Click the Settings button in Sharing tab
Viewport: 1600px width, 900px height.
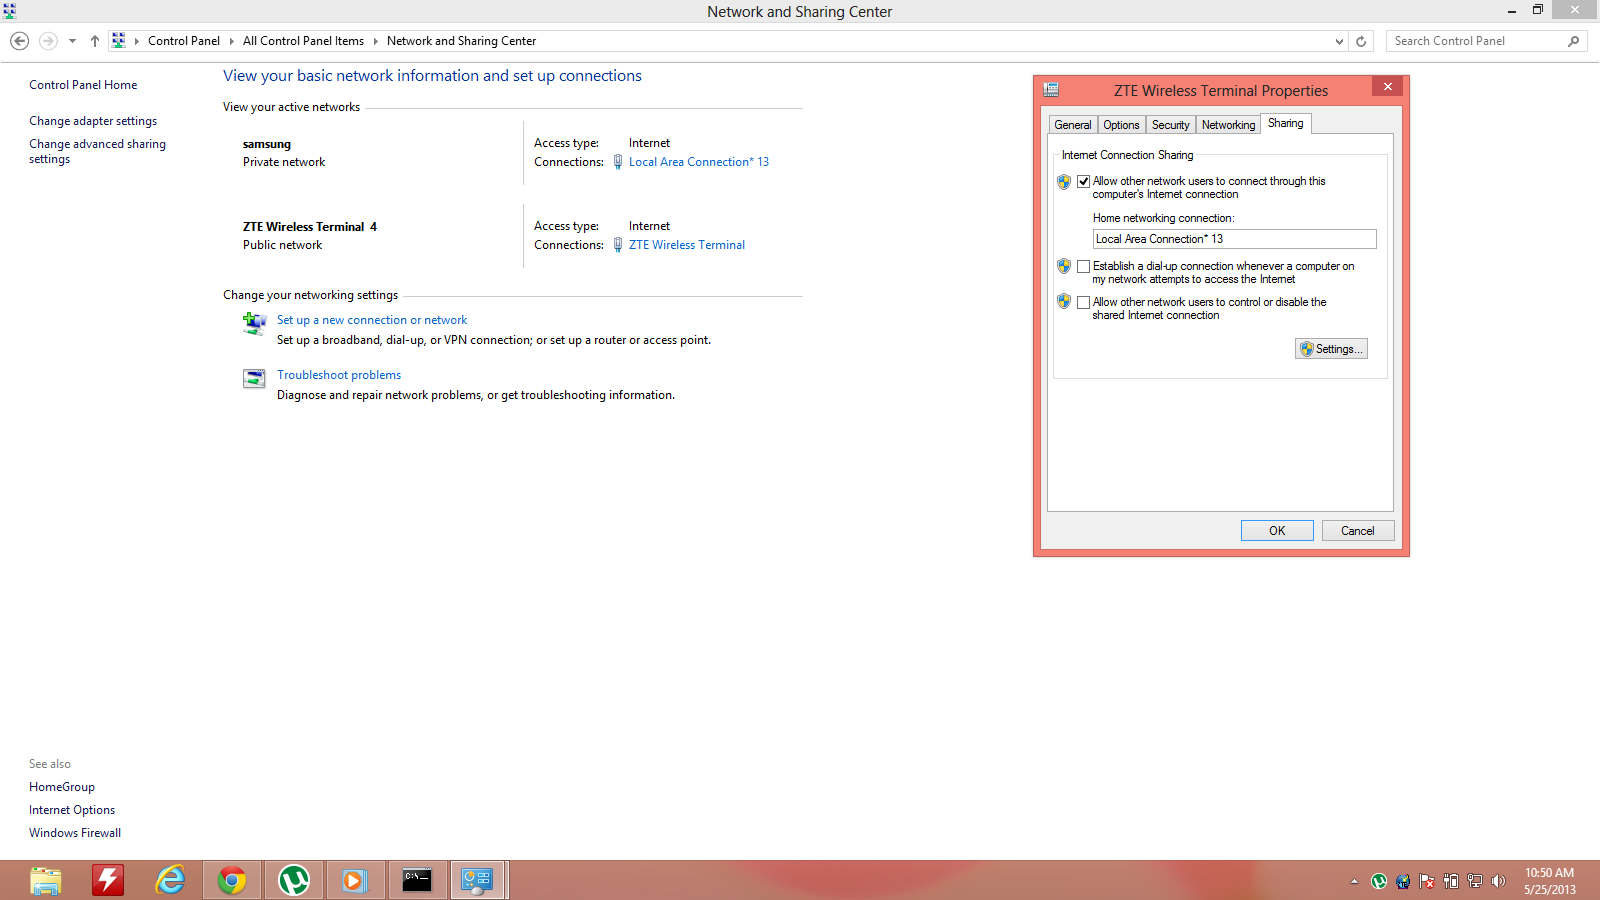(x=1331, y=349)
